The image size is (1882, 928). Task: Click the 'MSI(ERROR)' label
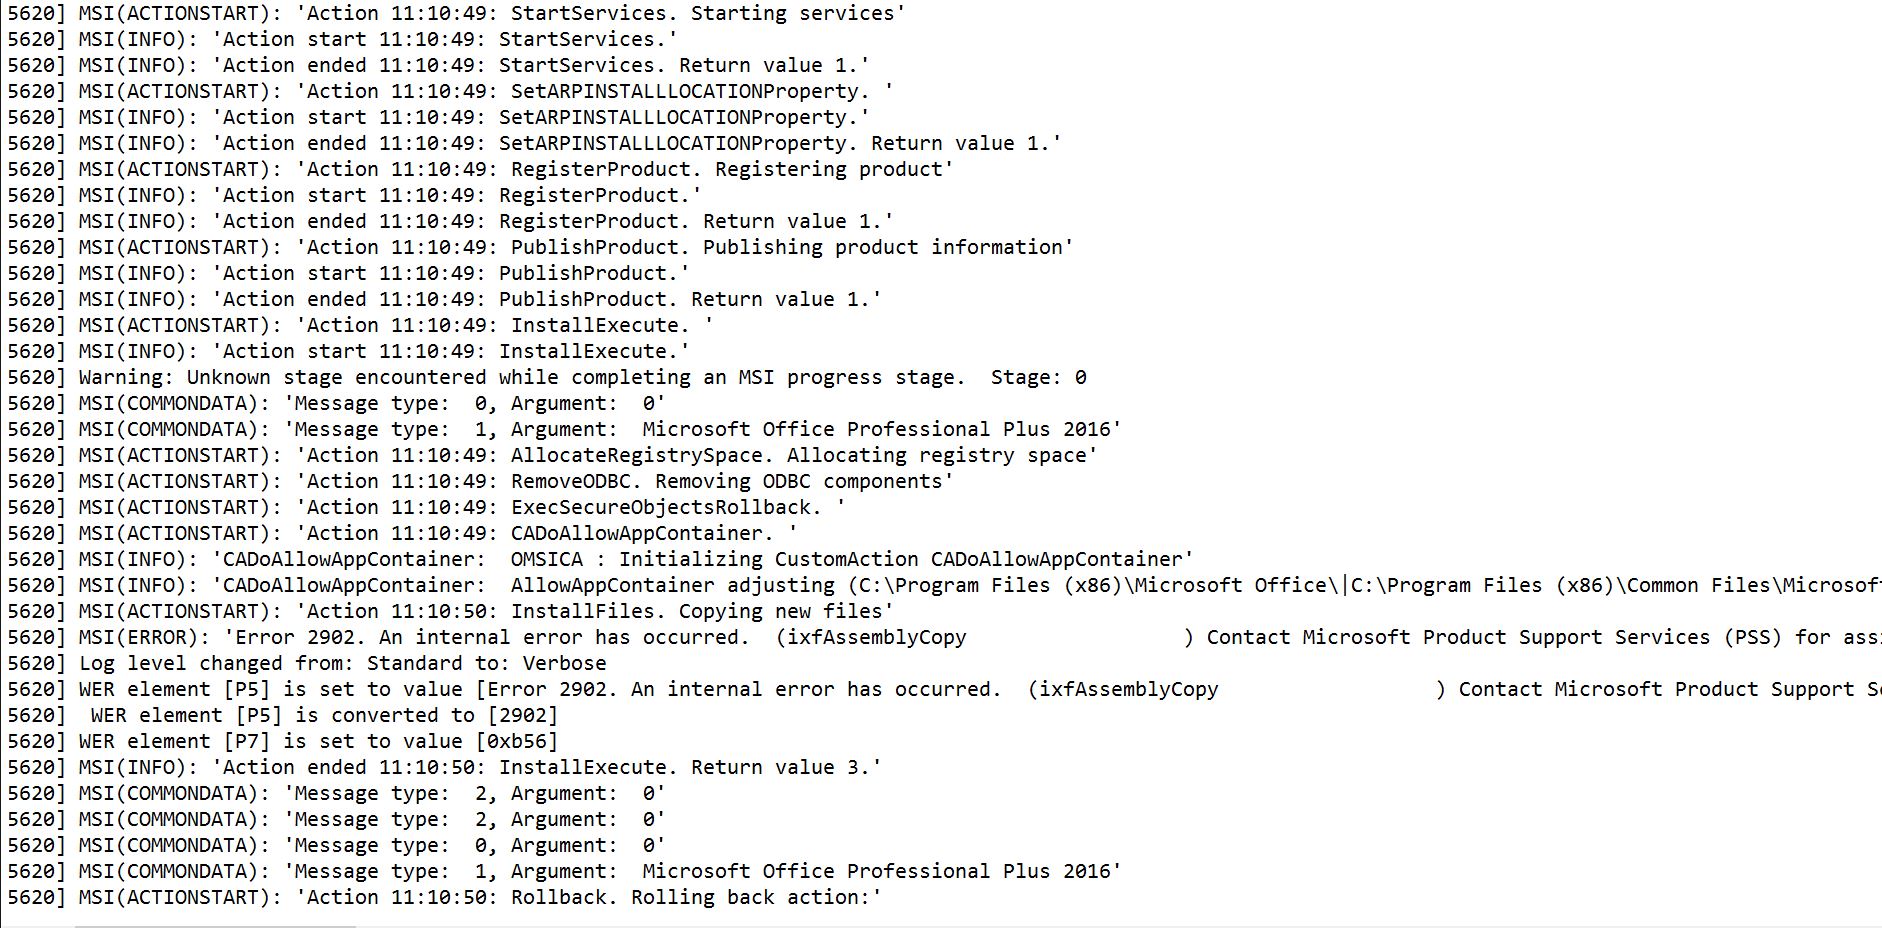pyautogui.click(x=138, y=638)
